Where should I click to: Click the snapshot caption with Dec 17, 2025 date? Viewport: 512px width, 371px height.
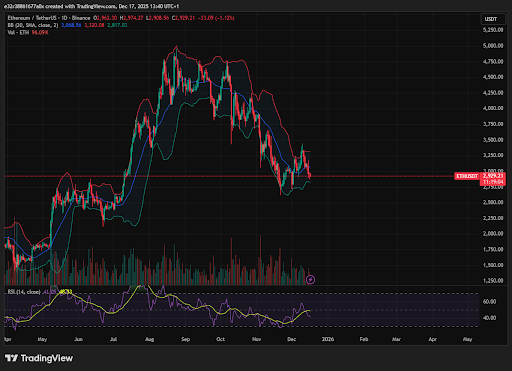[91, 6]
